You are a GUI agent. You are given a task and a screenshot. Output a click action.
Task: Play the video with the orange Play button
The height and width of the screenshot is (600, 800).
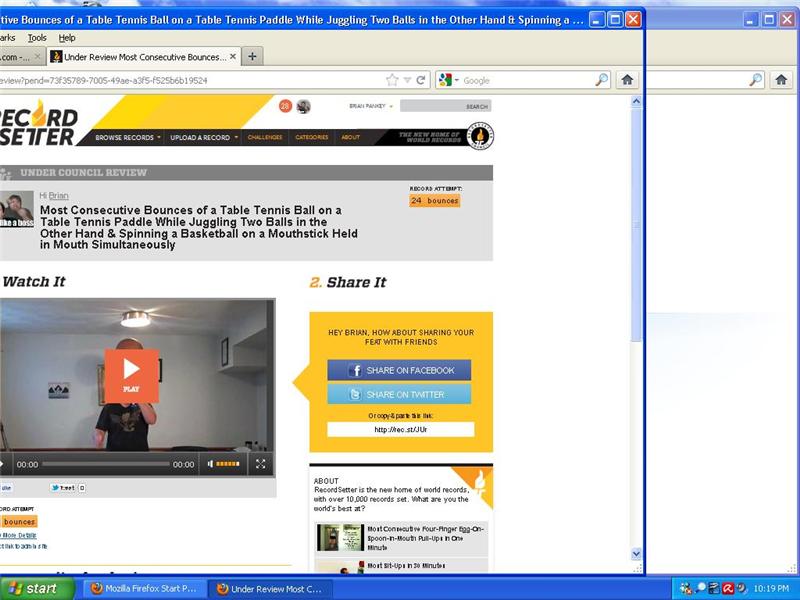point(132,376)
